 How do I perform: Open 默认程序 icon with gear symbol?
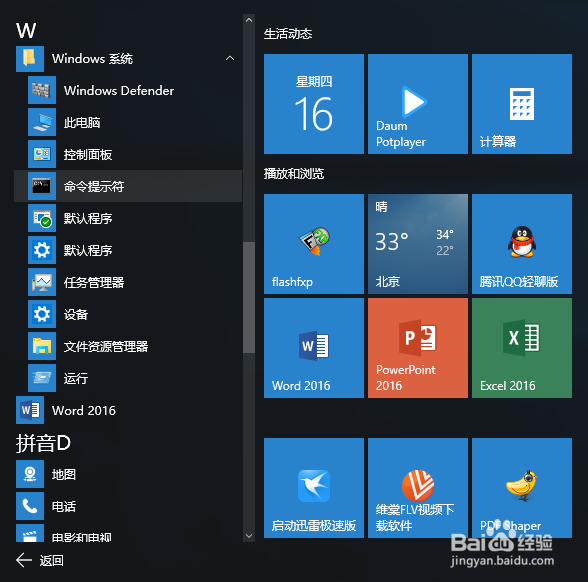point(42,250)
